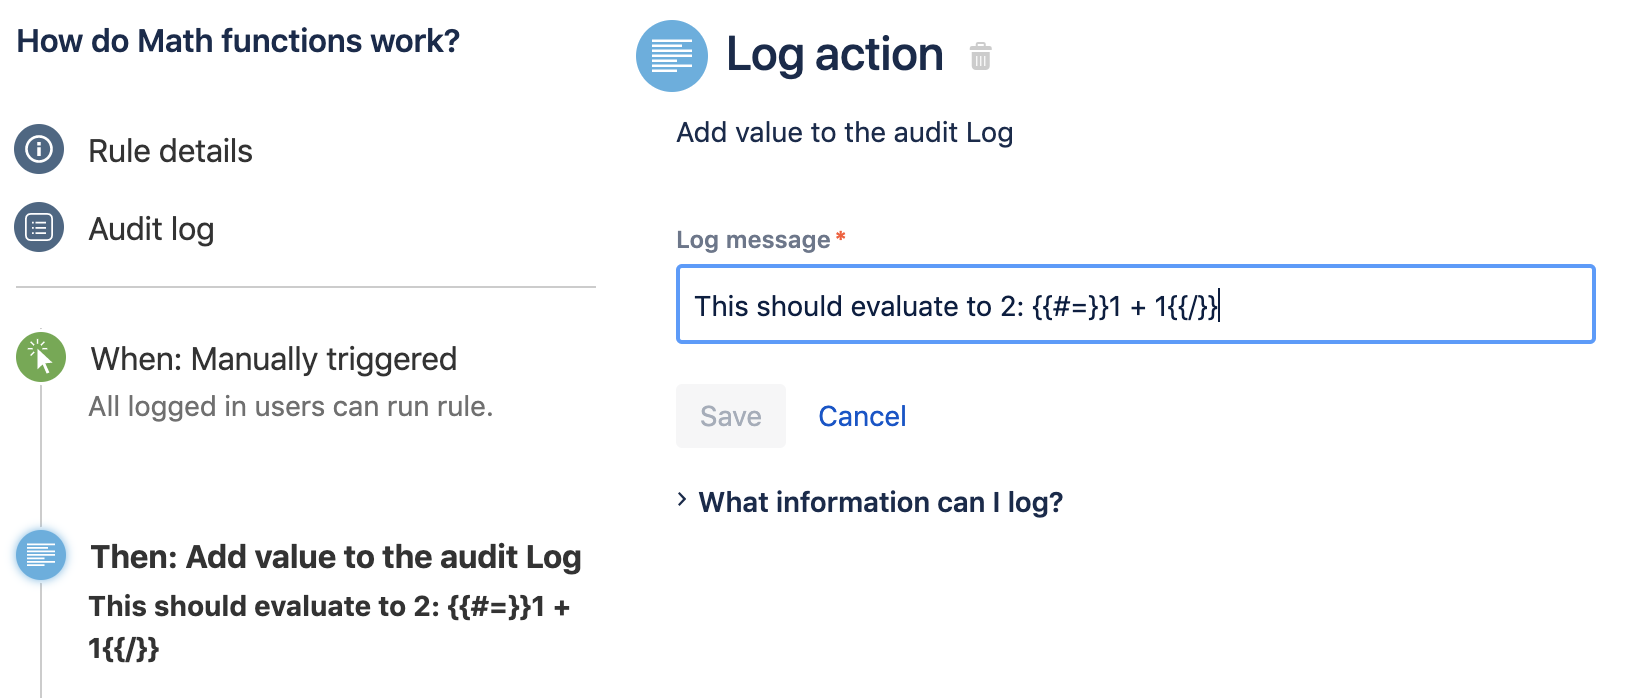This screenshot has width=1626, height=698.
Task: Click the component message text under Then step
Action: [x=328, y=626]
